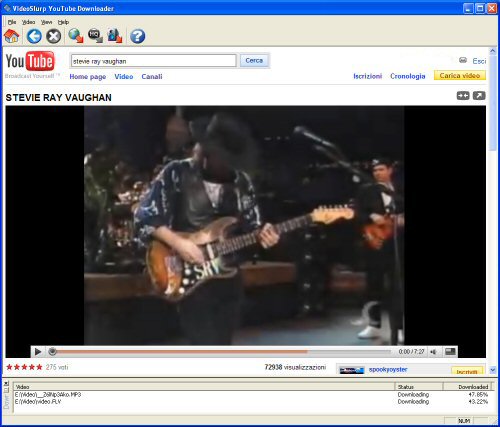Open the File menu

pos(12,22)
